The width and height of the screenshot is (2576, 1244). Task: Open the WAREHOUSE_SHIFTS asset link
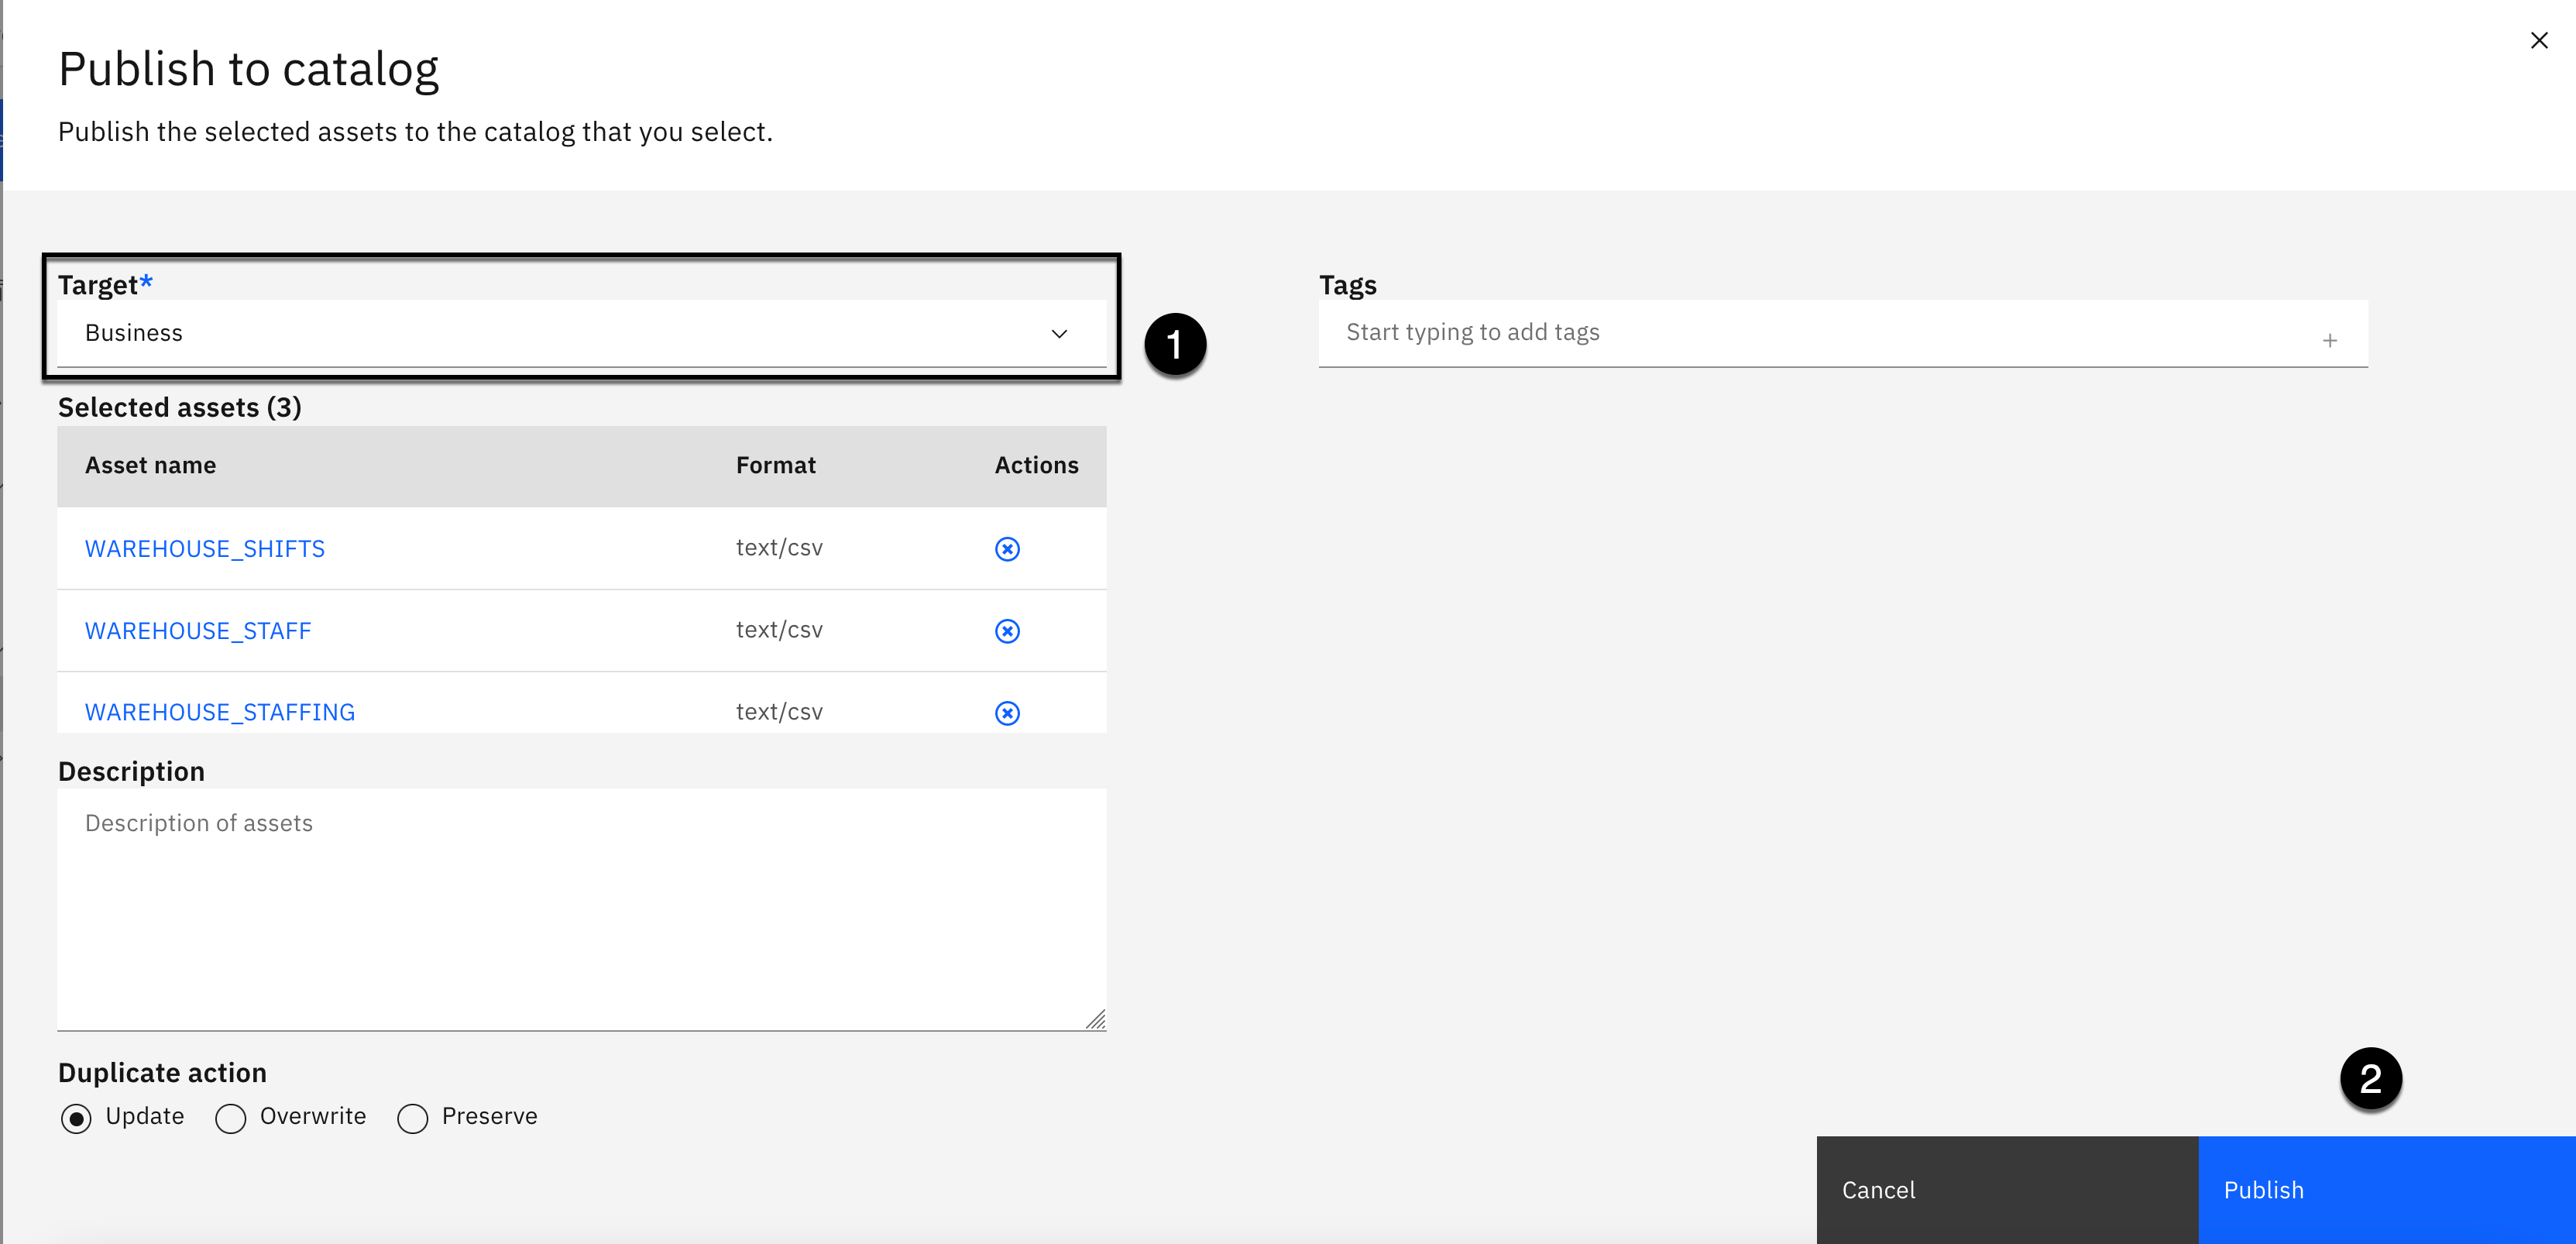pos(205,549)
